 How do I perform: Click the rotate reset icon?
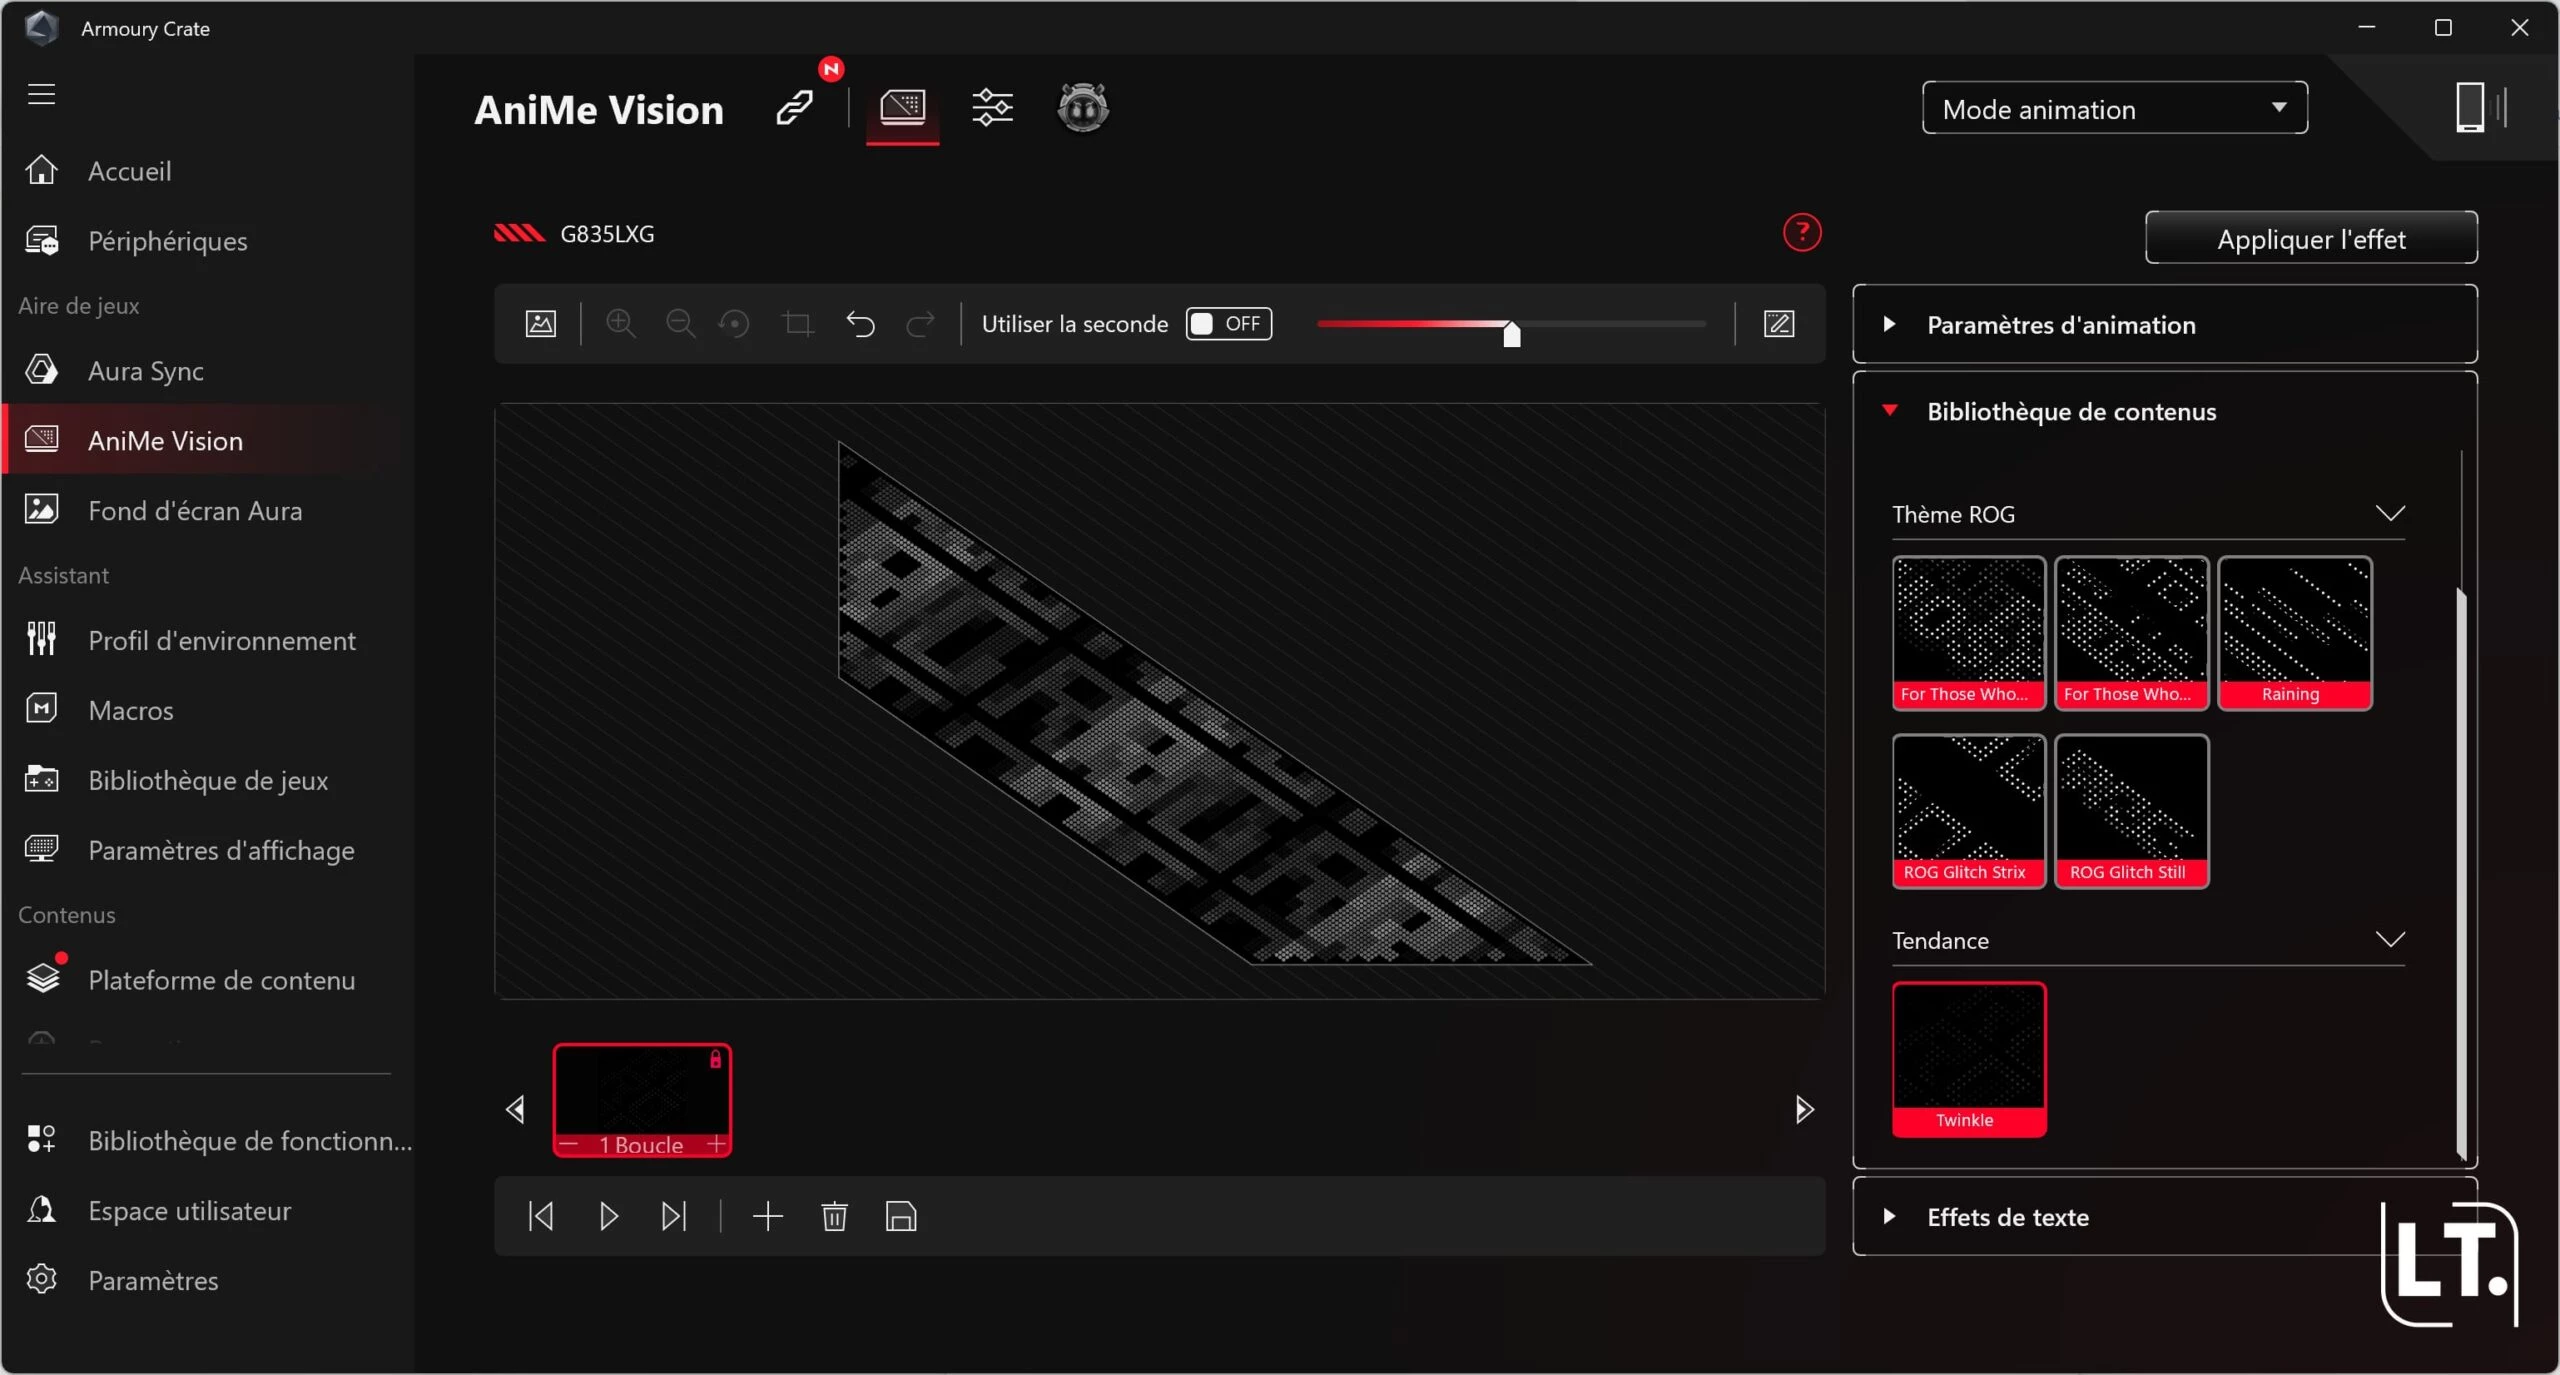click(x=735, y=324)
